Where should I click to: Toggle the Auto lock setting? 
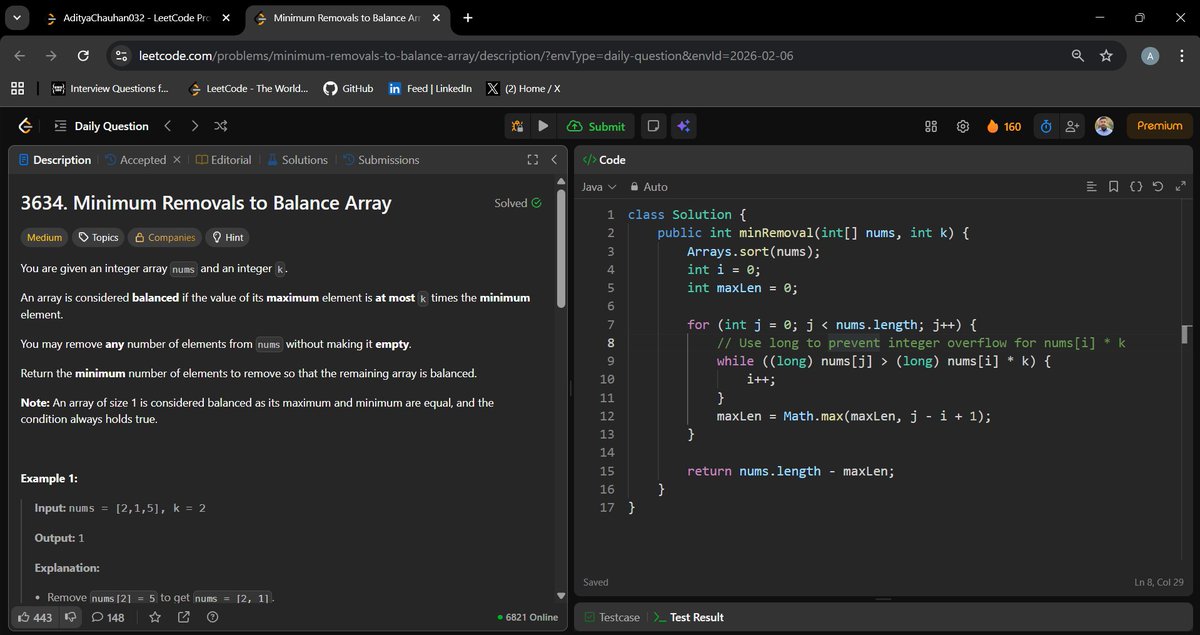[649, 187]
